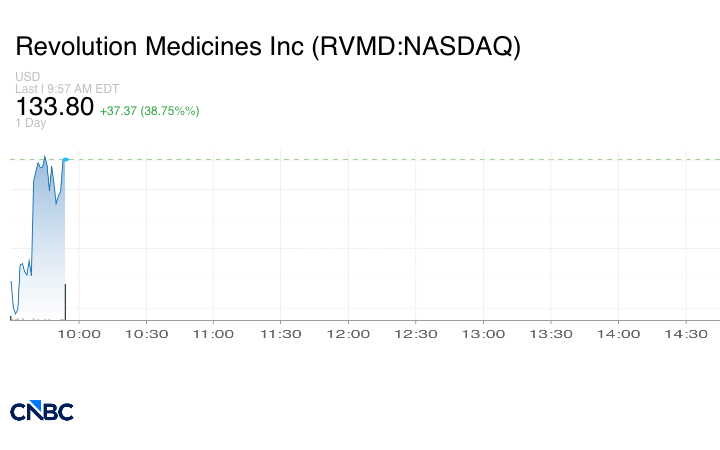Click the Last 9:57 AM EDT timestamp
The height and width of the screenshot is (450, 720).
click(x=67, y=88)
